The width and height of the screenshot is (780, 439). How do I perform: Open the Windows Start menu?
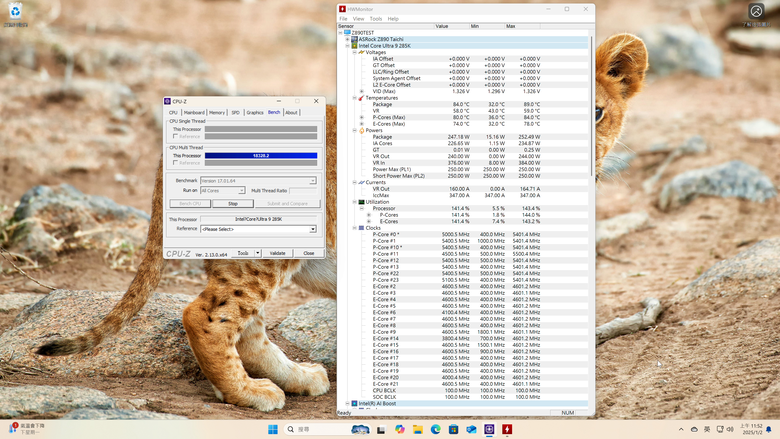273,429
